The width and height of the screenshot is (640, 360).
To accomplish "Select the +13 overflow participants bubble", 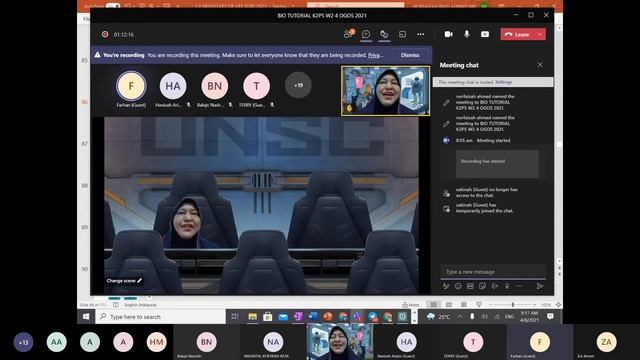I will coord(23,342).
